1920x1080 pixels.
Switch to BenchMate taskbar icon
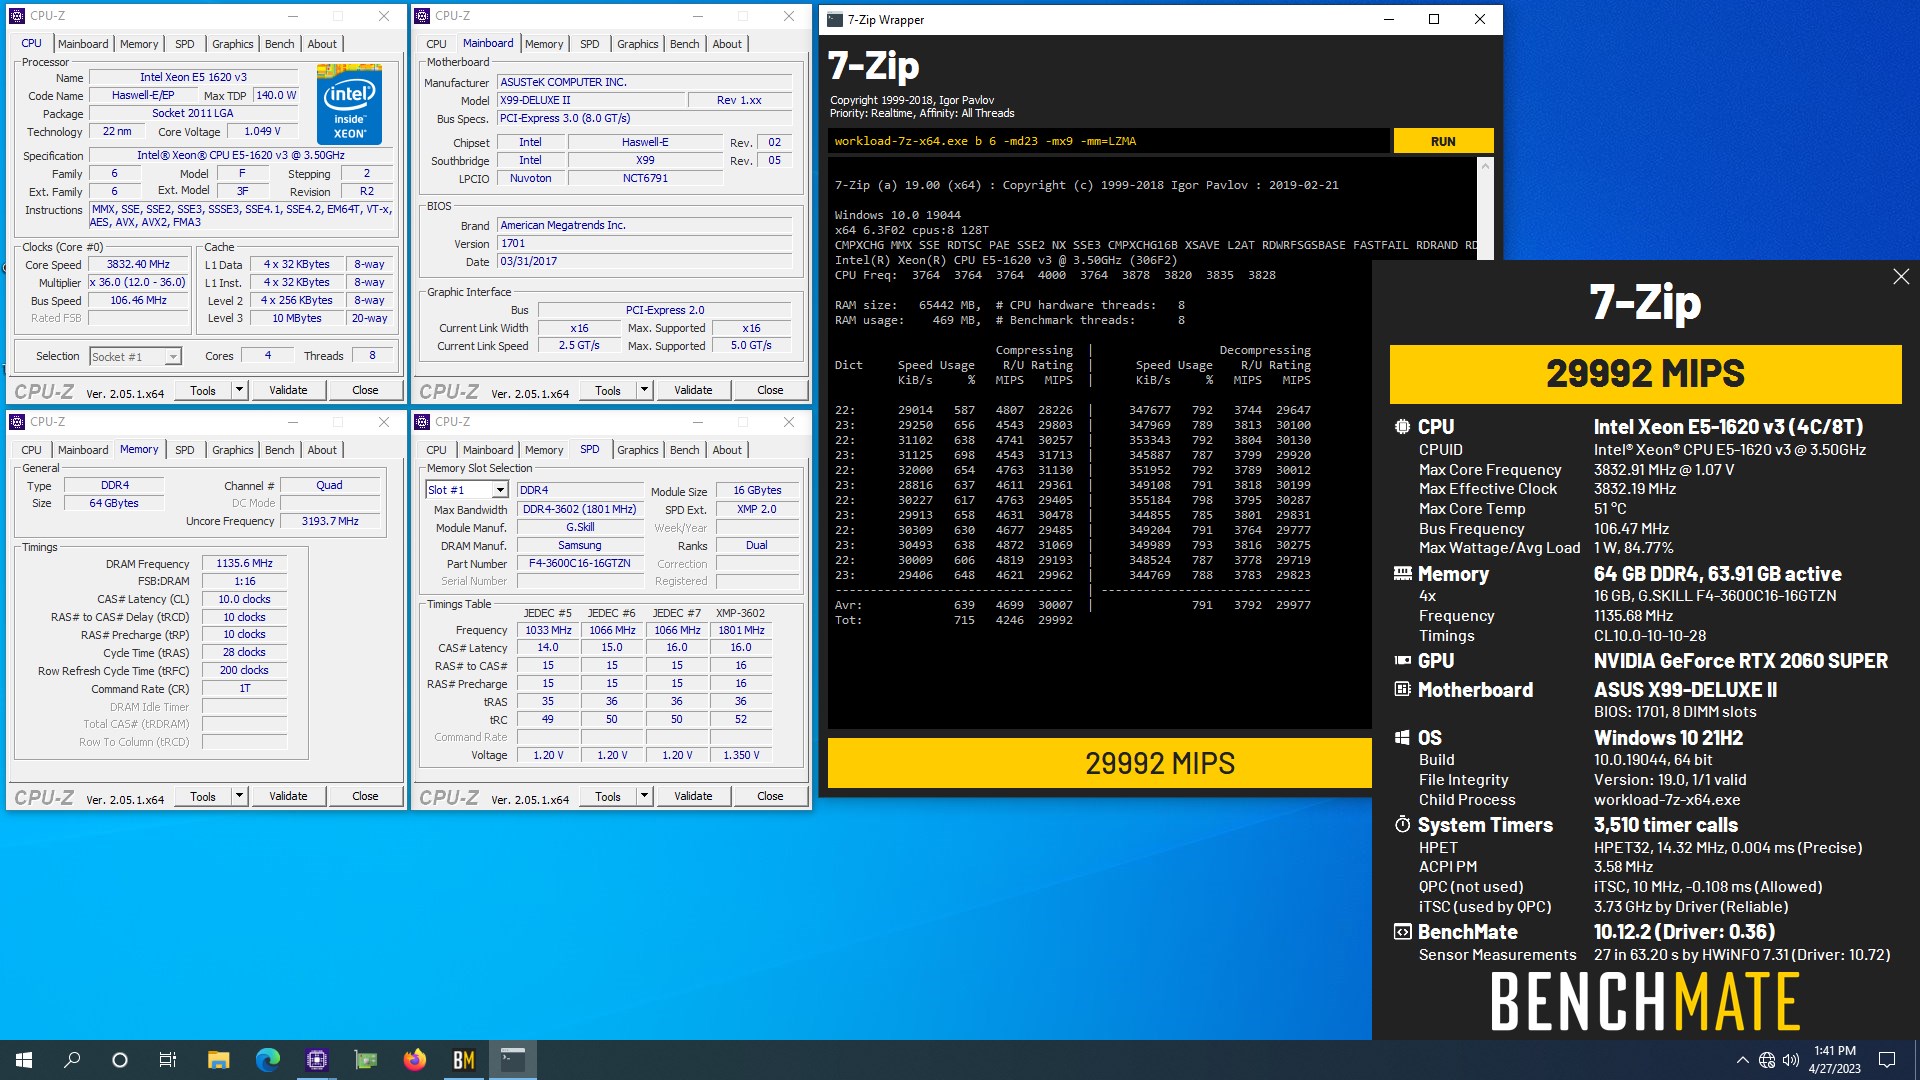click(x=463, y=1060)
